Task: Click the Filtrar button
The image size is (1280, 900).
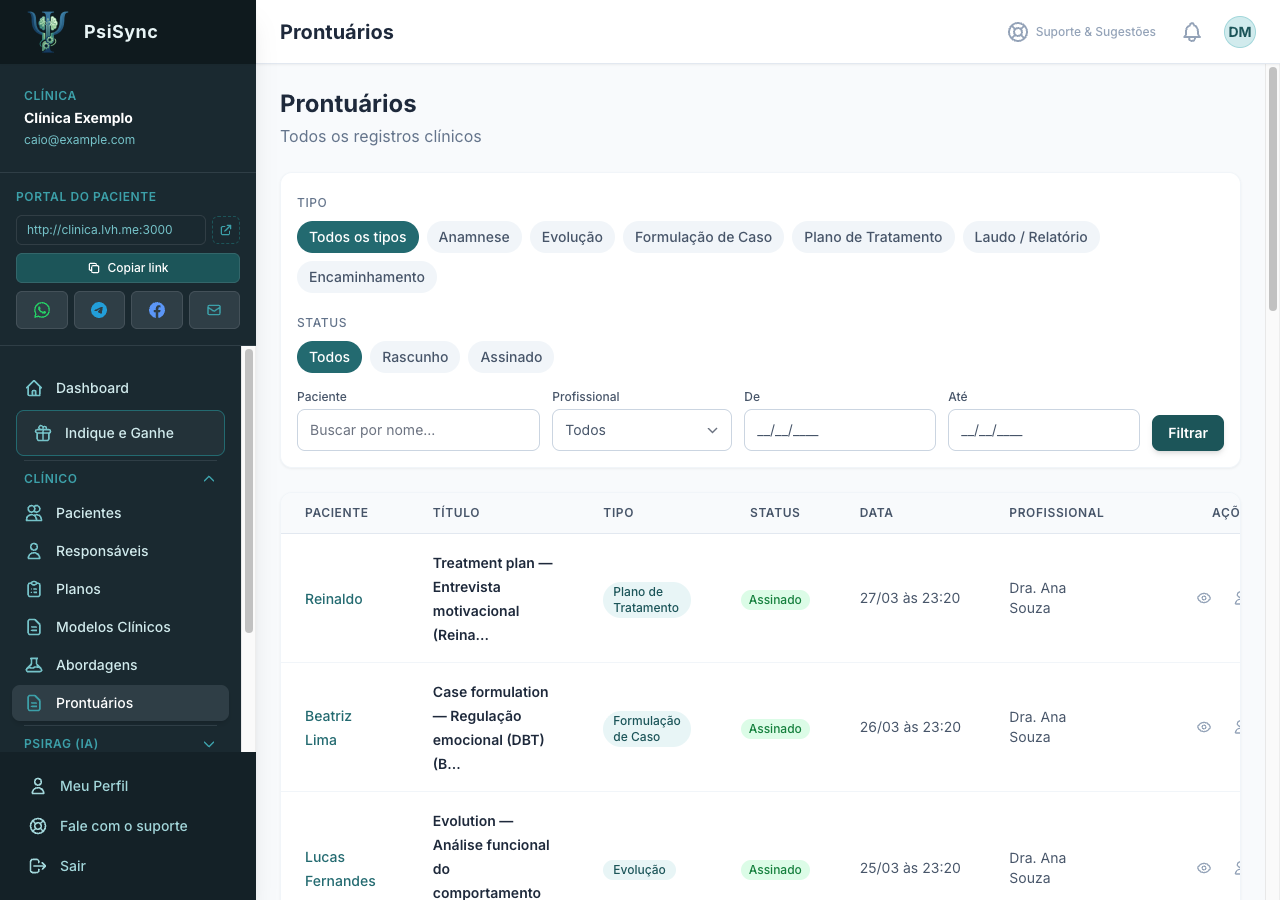Action: click(x=1188, y=433)
